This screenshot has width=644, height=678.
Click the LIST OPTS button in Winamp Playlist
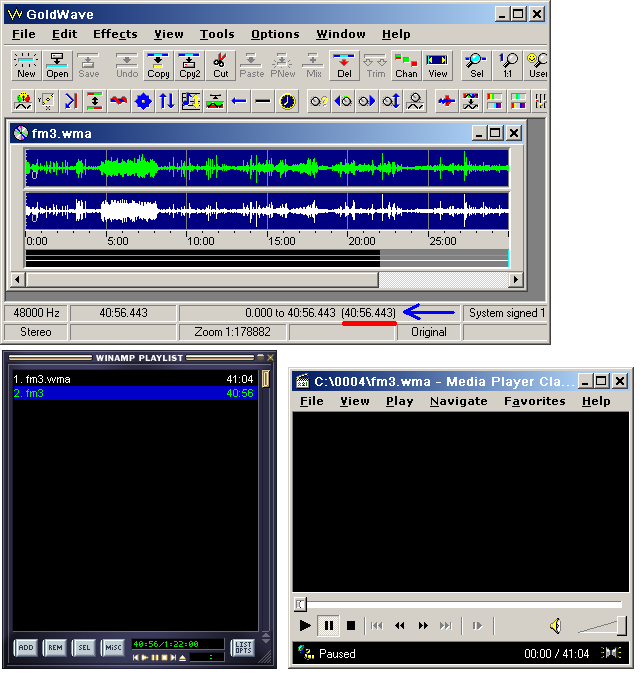tap(243, 647)
